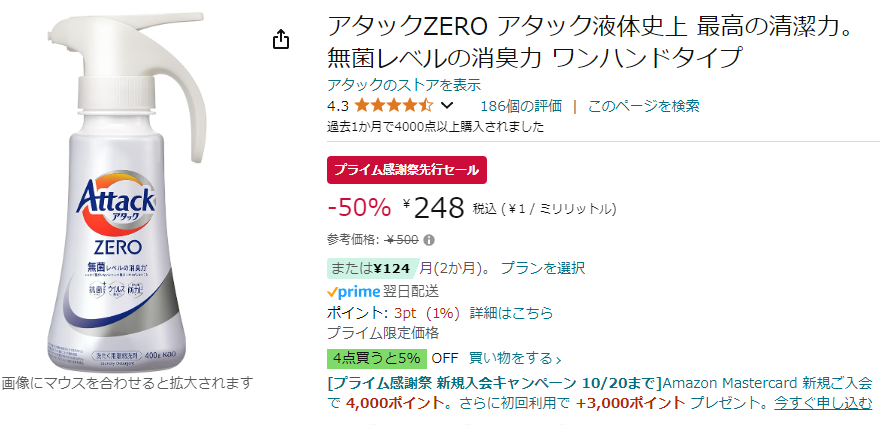Click the orange star rating icons

tap(393, 105)
